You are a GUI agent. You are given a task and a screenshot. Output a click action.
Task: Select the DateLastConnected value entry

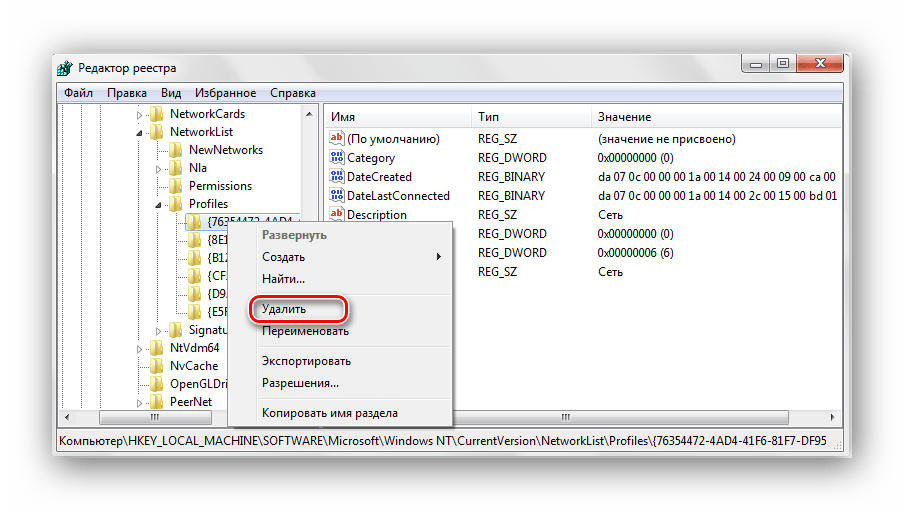(397, 196)
